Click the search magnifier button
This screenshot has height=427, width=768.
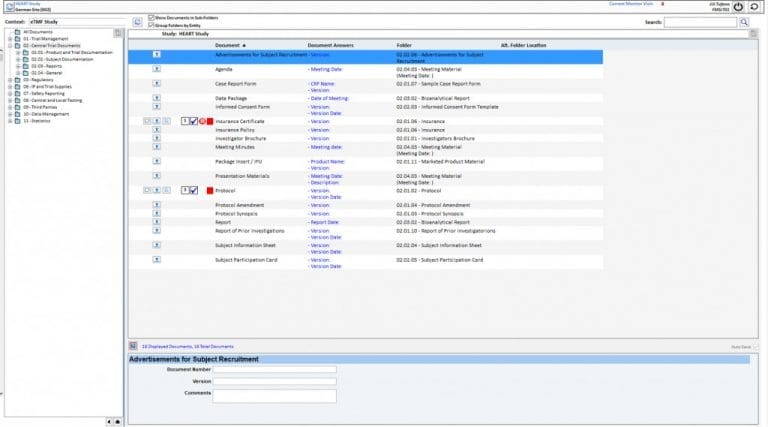[744, 21]
